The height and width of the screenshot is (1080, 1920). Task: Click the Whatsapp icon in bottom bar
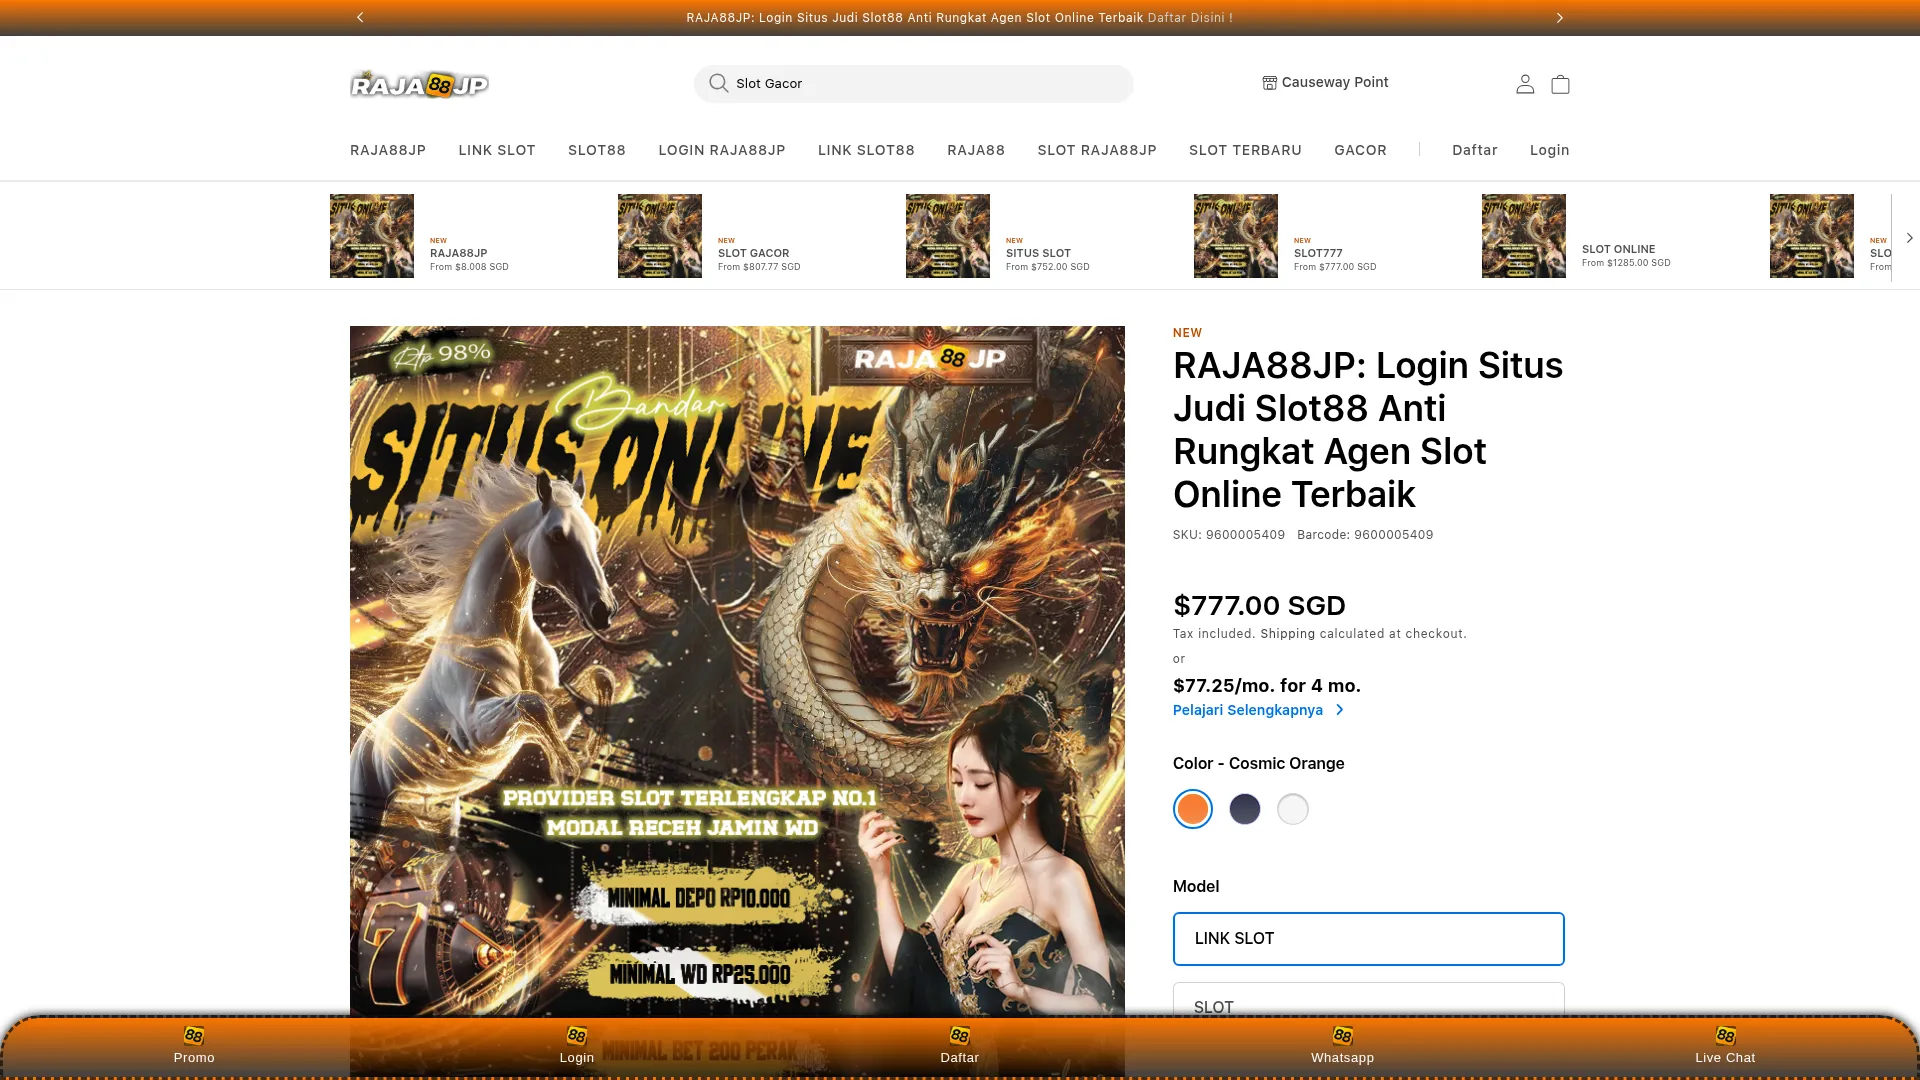1343,1035
